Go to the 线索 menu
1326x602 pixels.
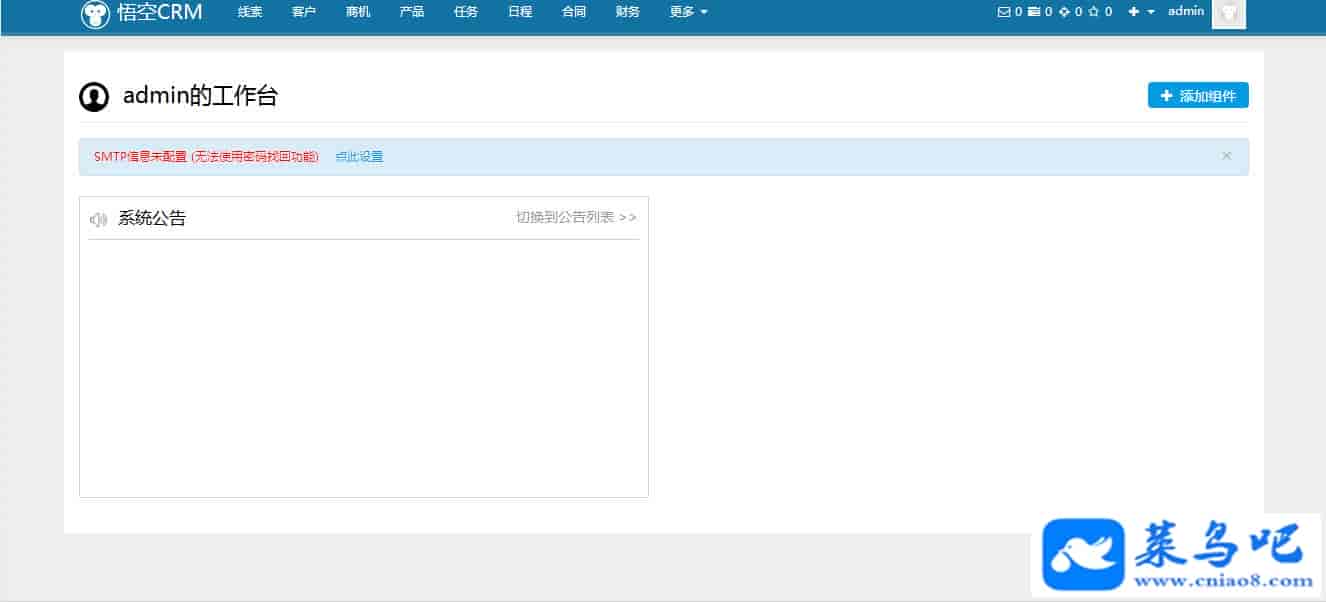pyautogui.click(x=250, y=12)
